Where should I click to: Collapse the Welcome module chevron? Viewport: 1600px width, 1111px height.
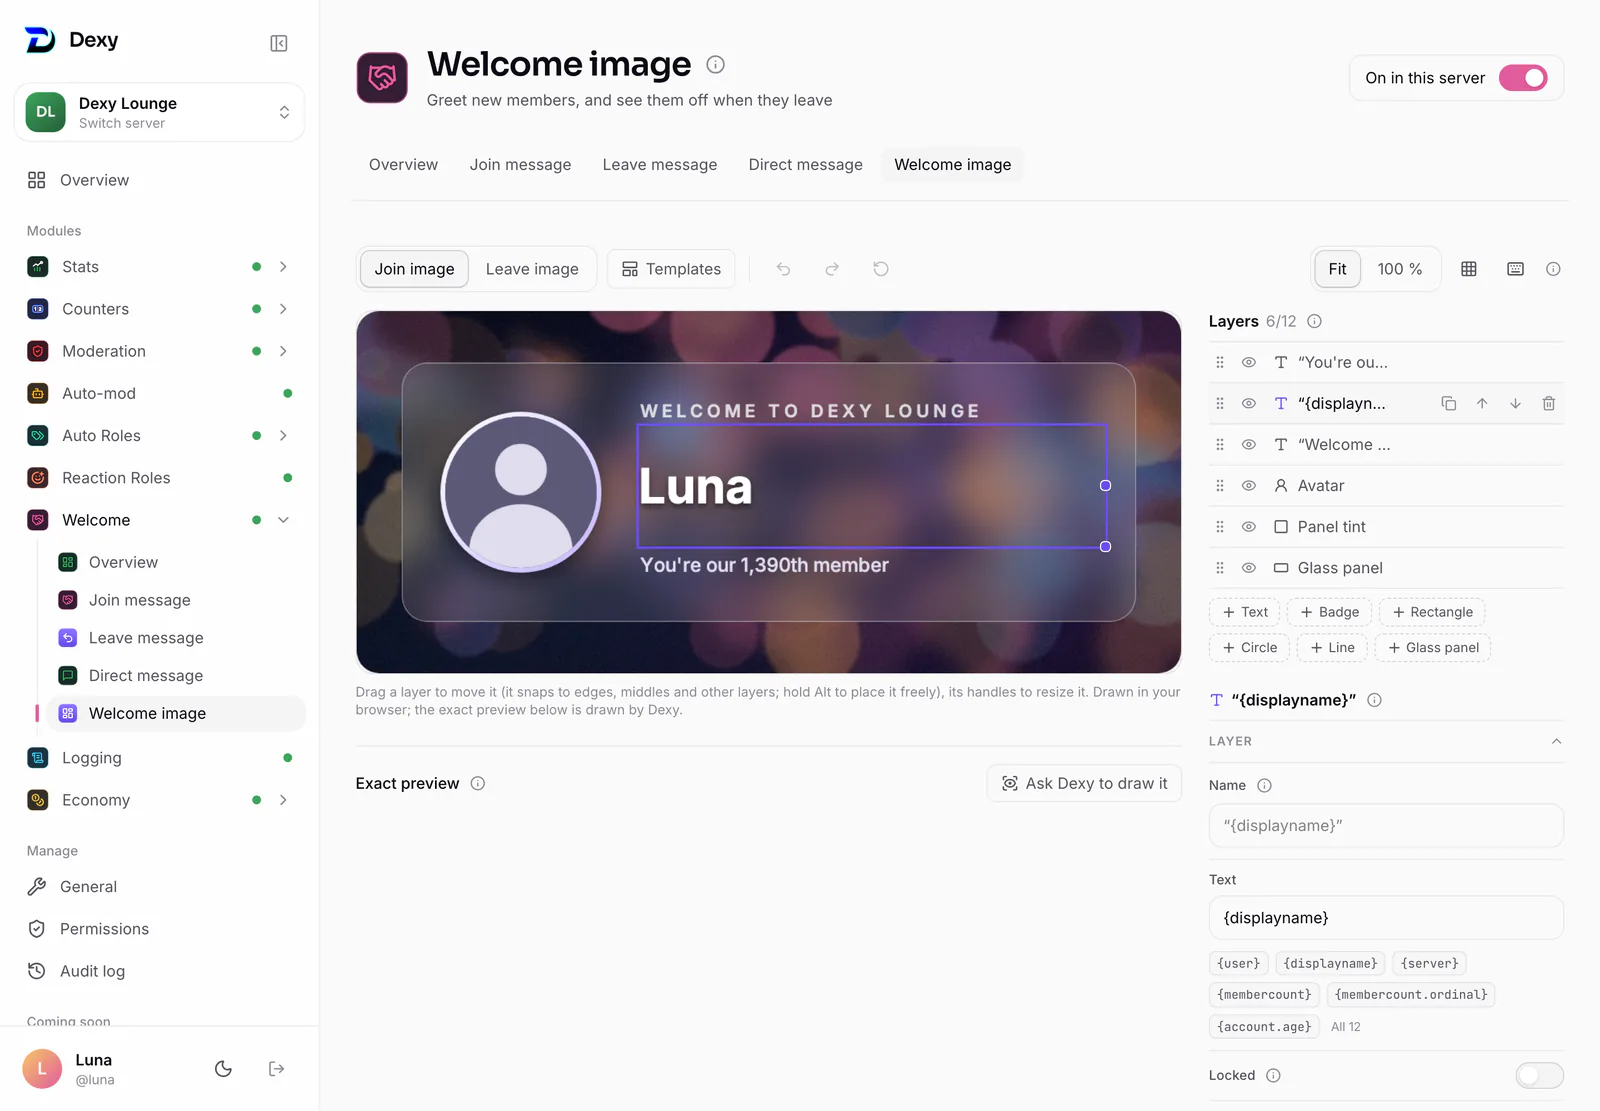click(283, 520)
